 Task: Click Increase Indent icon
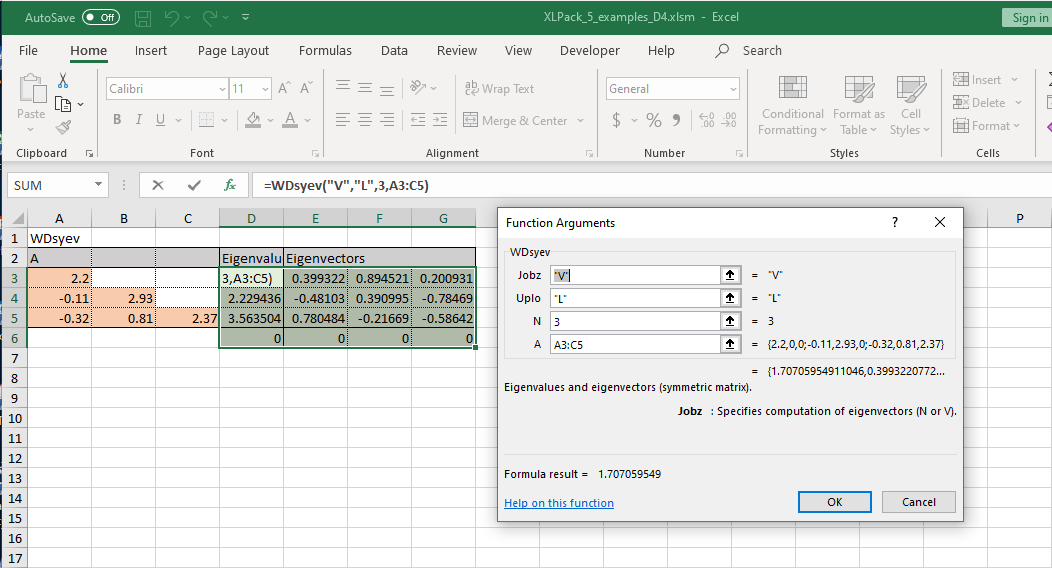(440, 120)
